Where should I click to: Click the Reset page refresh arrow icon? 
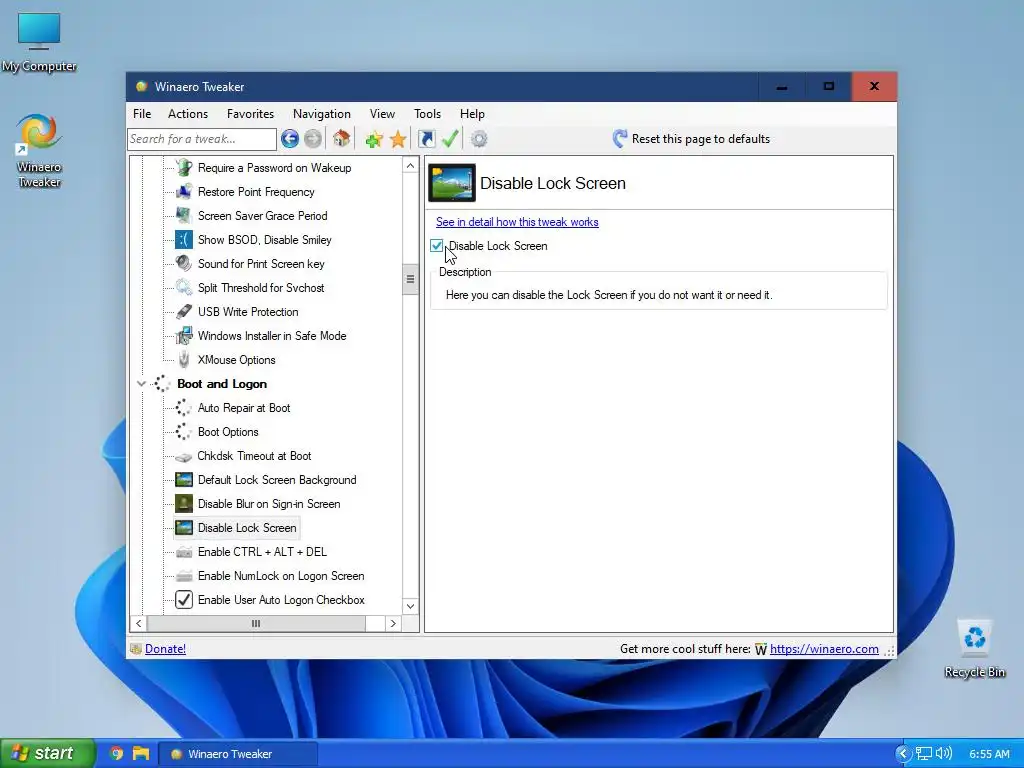[x=620, y=138]
